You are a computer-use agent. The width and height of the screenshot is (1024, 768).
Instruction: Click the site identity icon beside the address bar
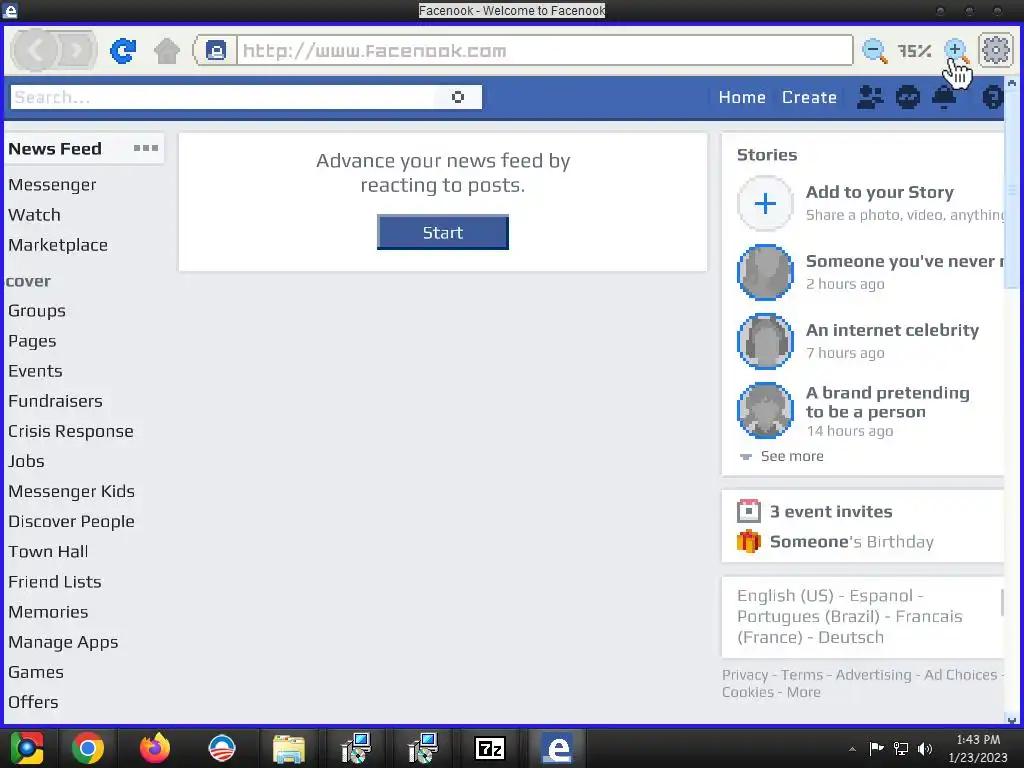point(216,50)
